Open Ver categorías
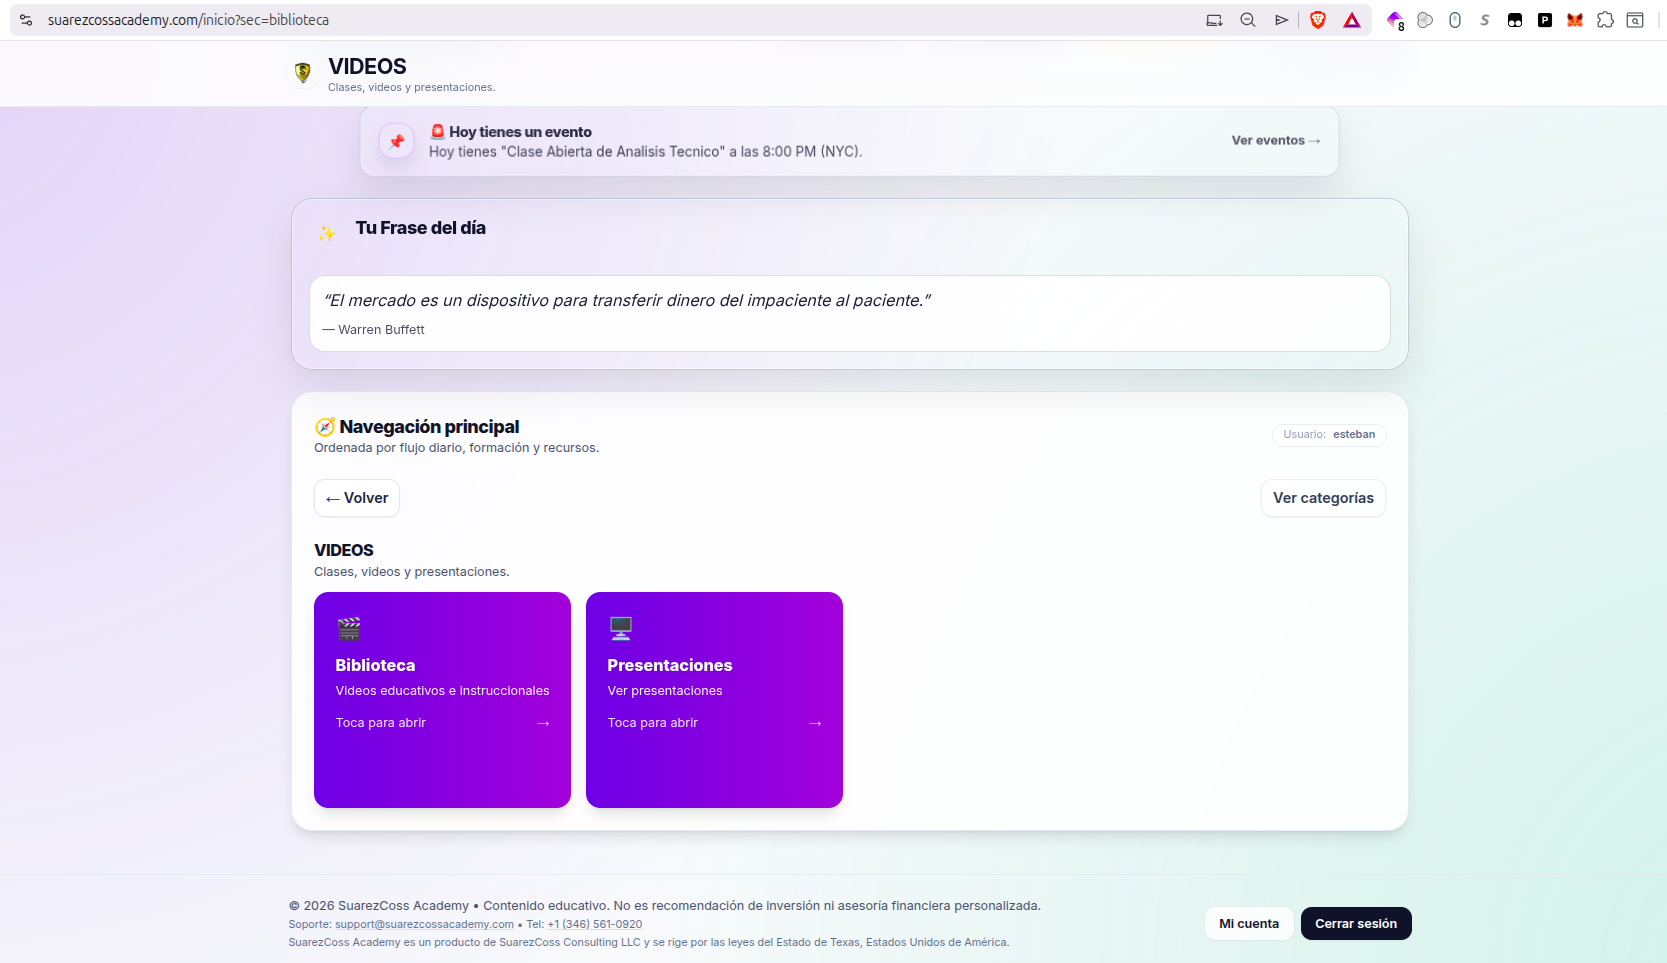The height and width of the screenshot is (963, 1667). coord(1323,497)
